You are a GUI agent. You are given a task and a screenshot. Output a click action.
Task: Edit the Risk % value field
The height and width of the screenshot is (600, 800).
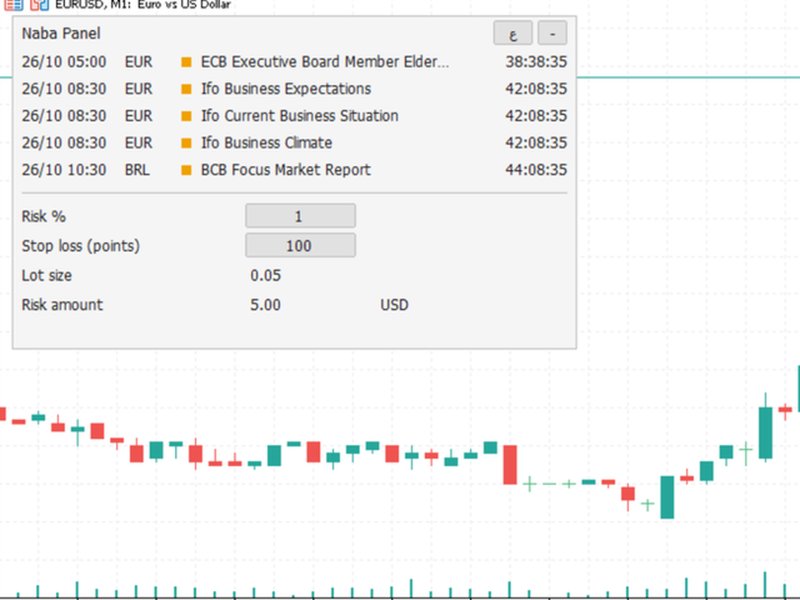301,216
